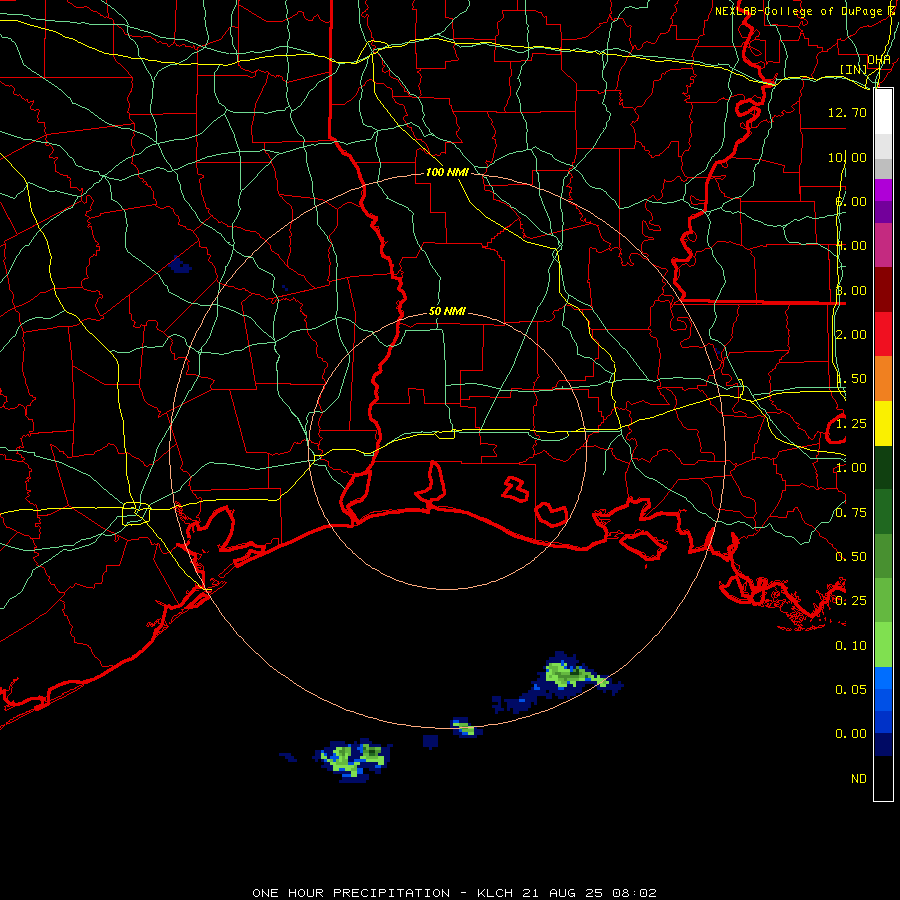Click the 3.00 scale label
Screen dimensions: 900x900
pyautogui.click(x=851, y=290)
